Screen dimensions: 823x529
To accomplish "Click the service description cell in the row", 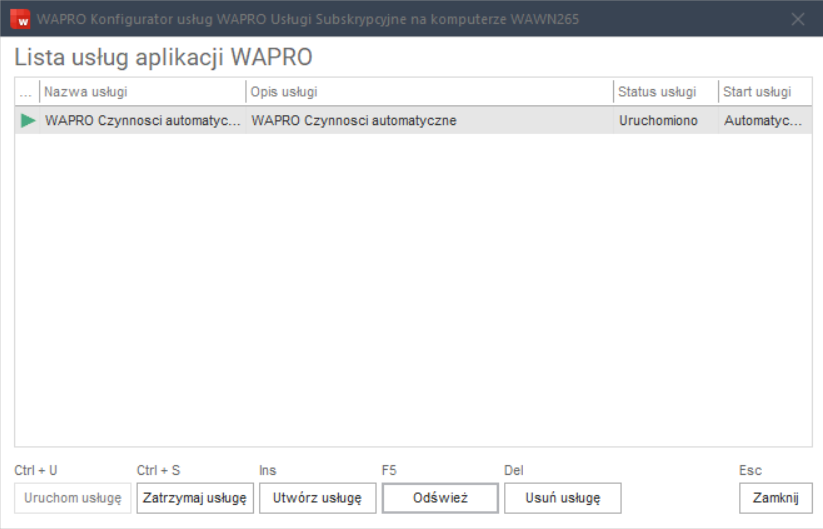I will 428,121.
